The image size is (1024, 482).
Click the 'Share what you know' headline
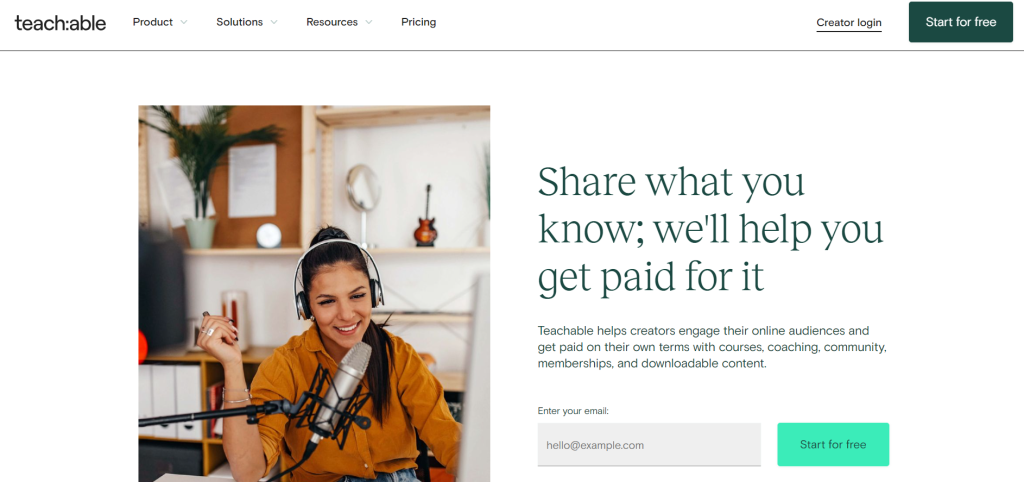[x=710, y=230]
